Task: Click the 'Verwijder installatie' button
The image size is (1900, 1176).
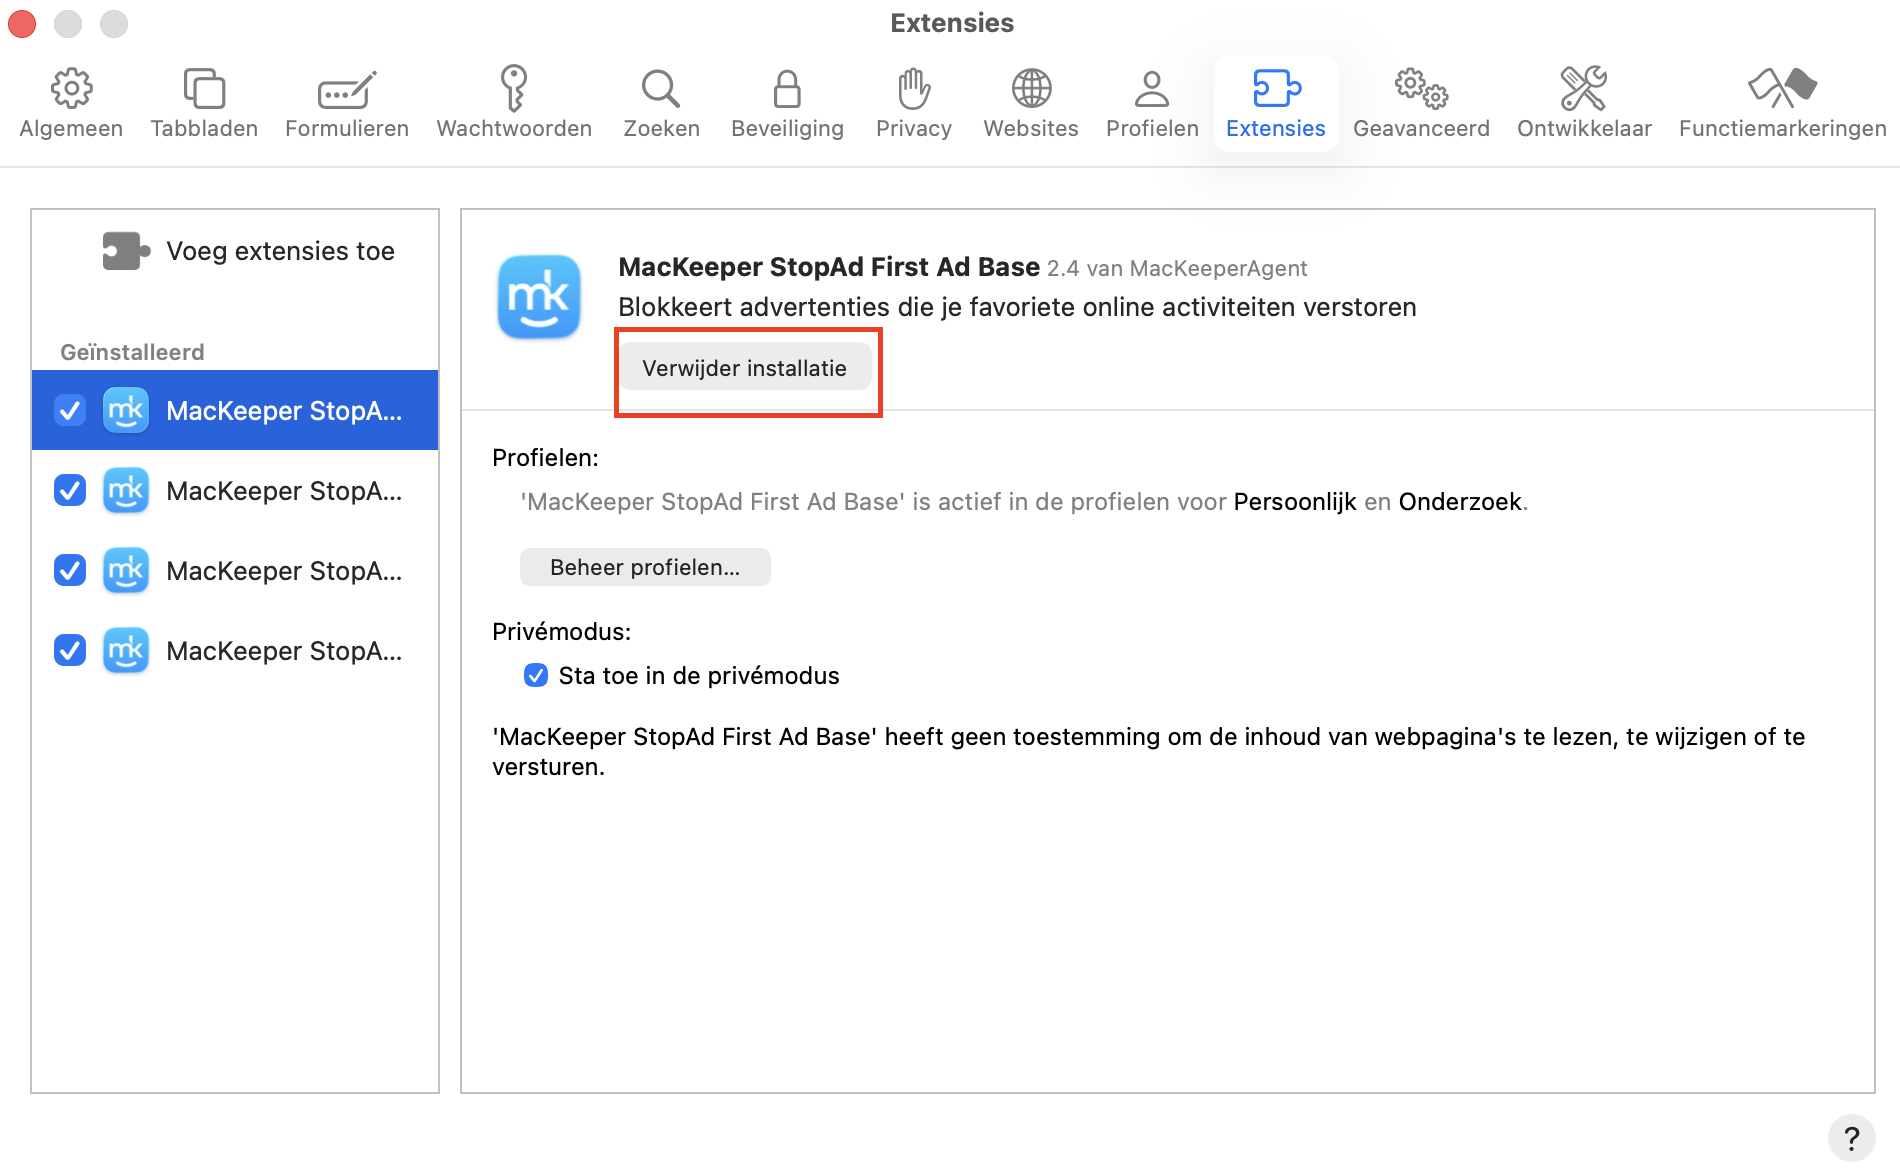Action: [745, 368]
